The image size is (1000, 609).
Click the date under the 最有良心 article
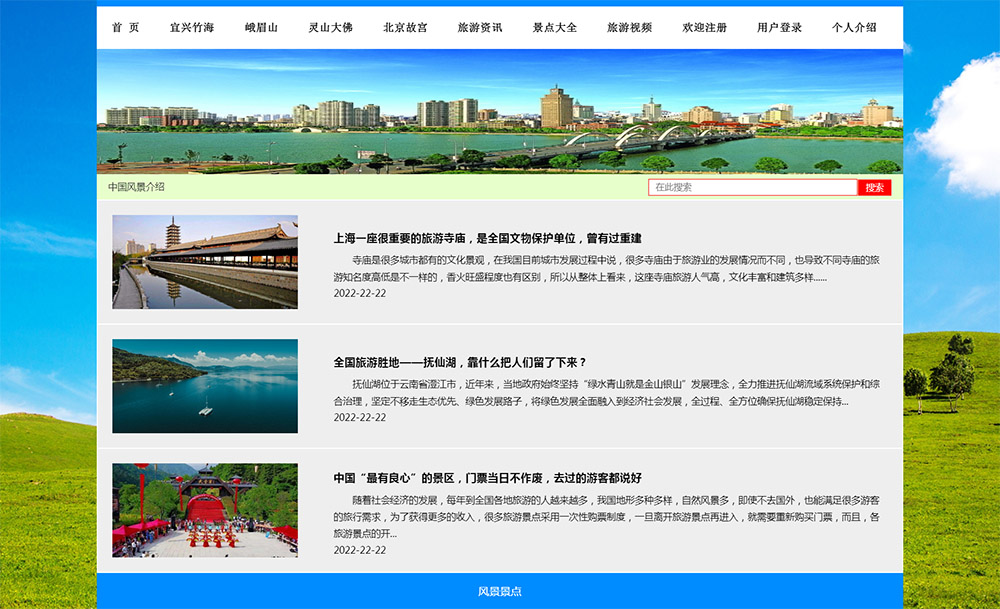(x=360, y=550)
